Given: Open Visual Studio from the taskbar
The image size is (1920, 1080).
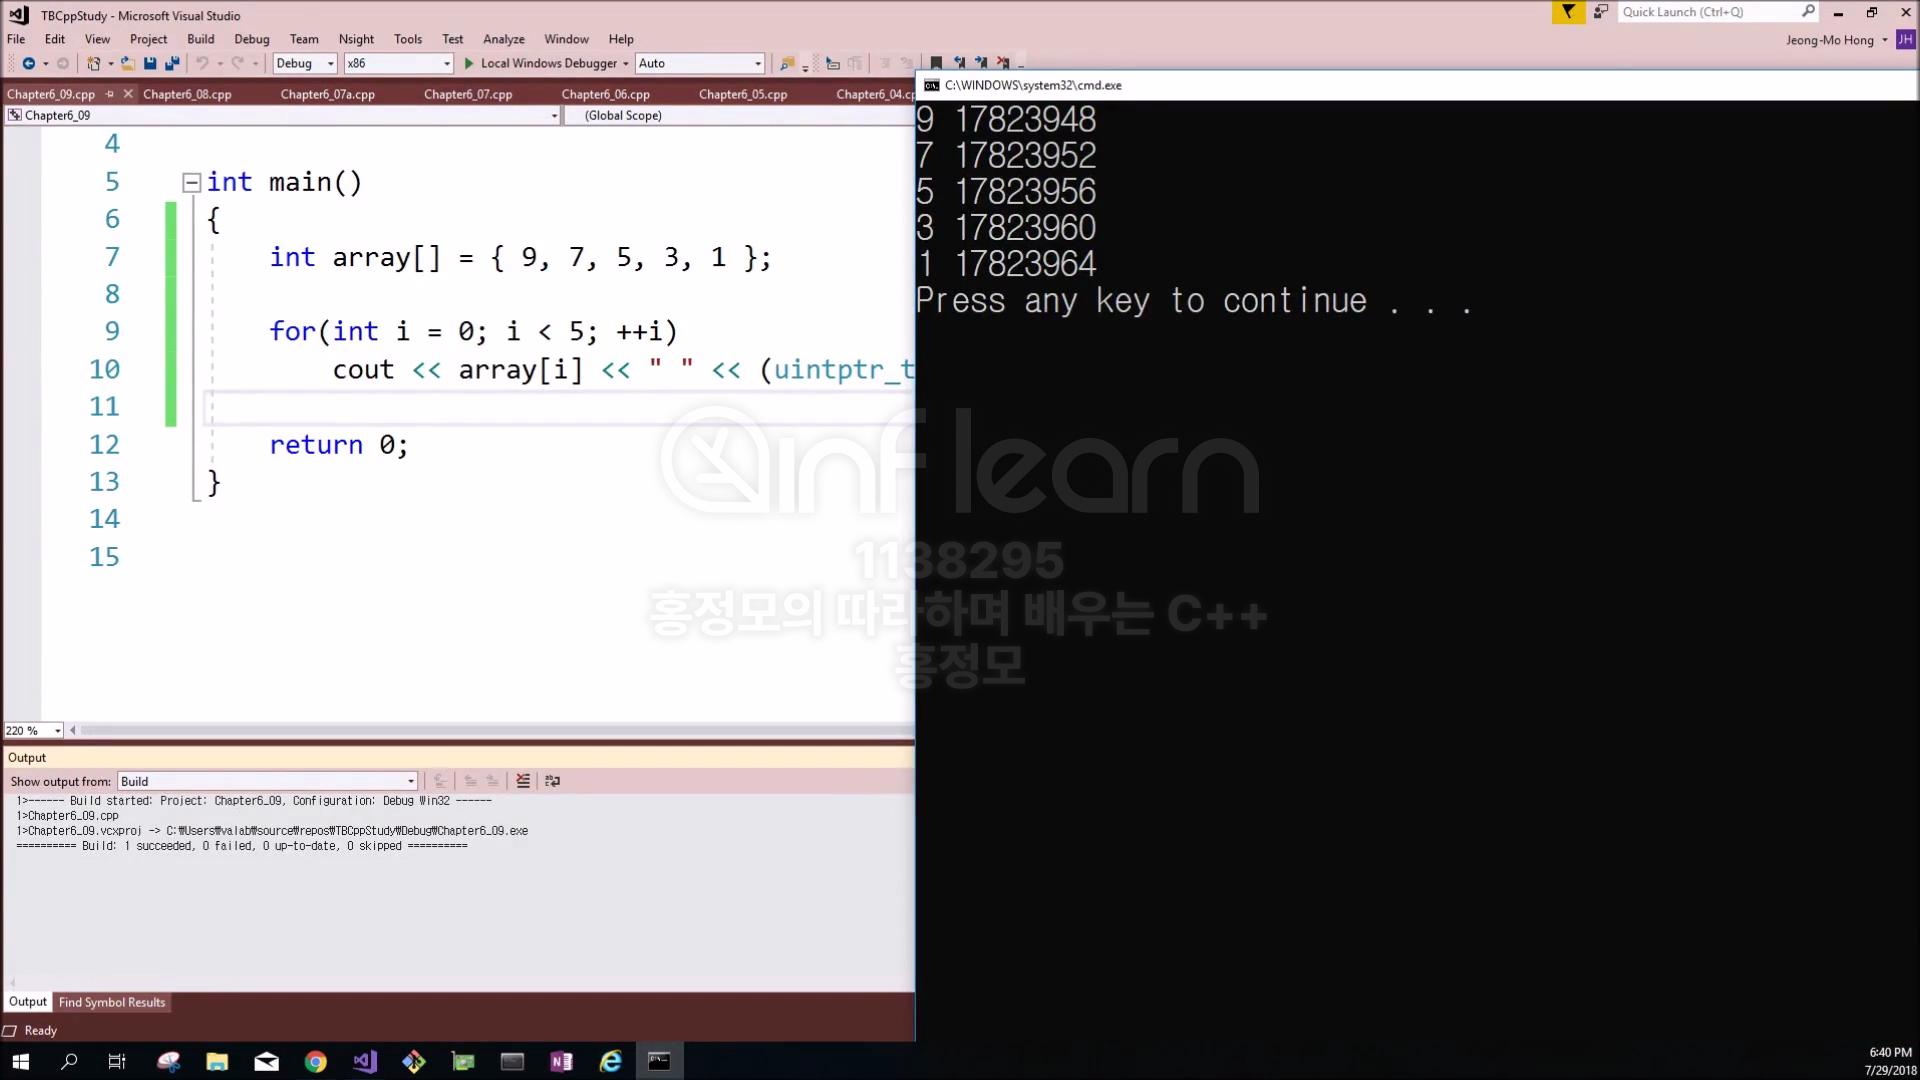Looking at the screenshot, I should pos(365,1061).
